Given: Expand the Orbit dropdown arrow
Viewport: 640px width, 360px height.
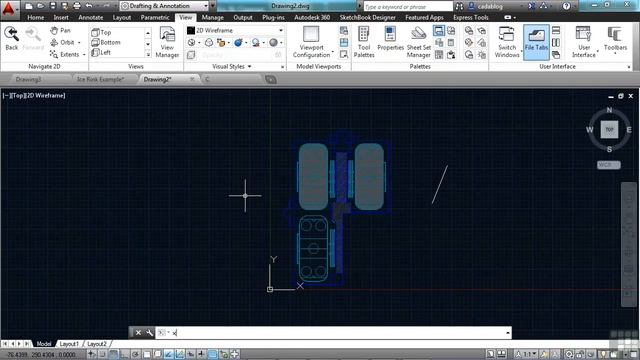Looking at the screenshot, I should click(79, 42).
